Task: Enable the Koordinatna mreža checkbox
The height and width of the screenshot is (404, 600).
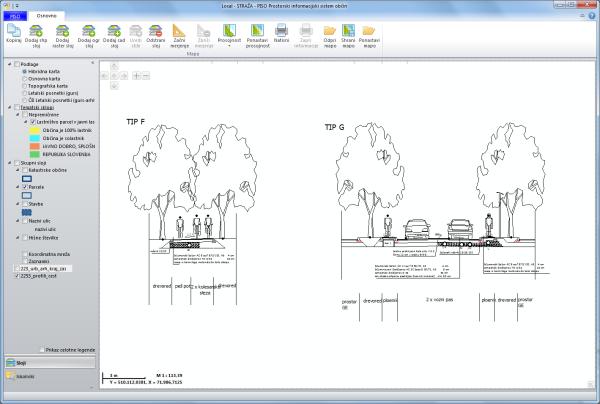Action: pyautogui.click(x=24, y=254)
